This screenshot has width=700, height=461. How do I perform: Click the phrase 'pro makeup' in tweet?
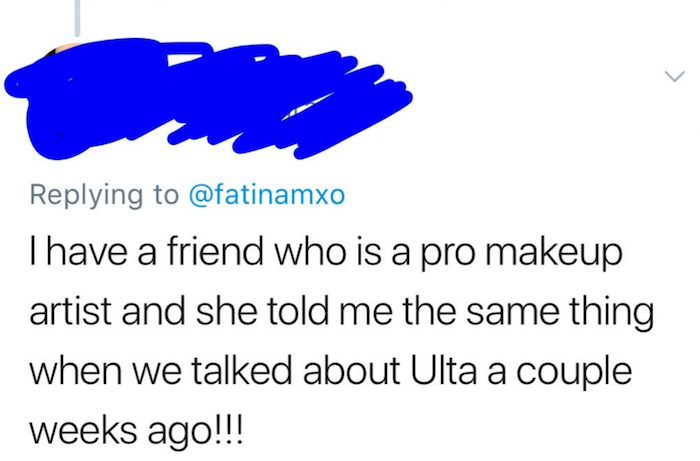pos(519,254)
